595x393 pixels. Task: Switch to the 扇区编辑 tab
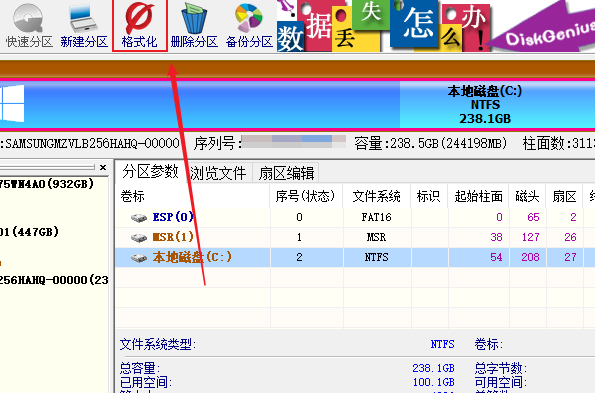tap(286, 173)
